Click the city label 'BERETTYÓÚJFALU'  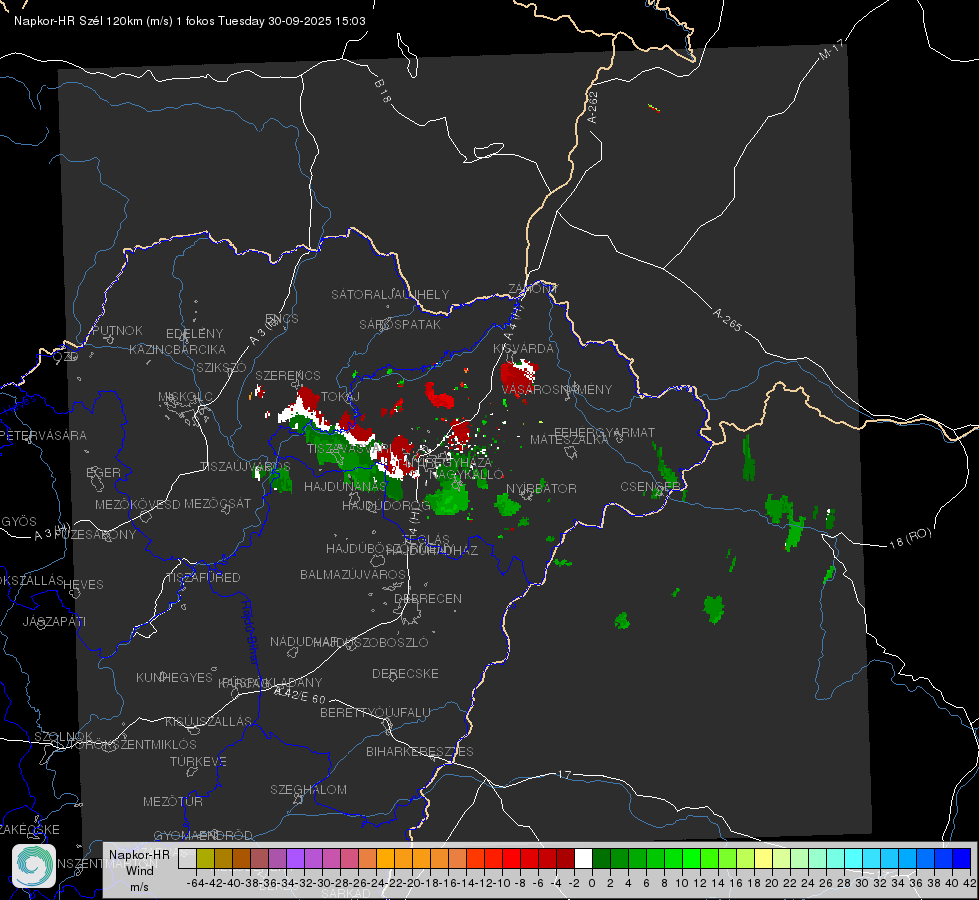coord(375,712)
